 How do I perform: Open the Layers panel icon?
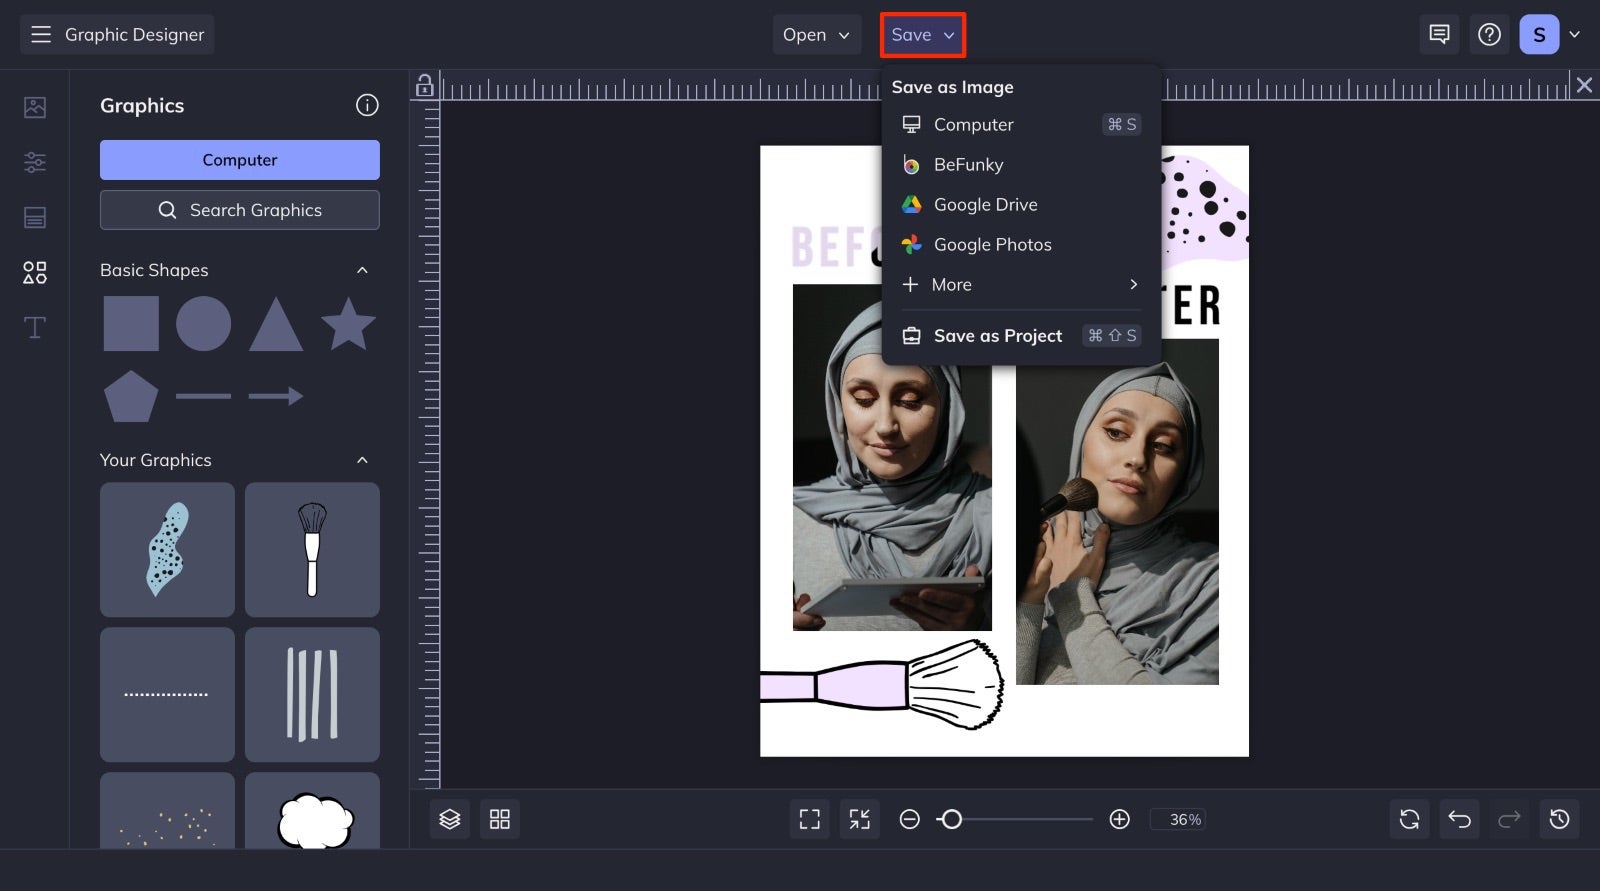(450, 819)
